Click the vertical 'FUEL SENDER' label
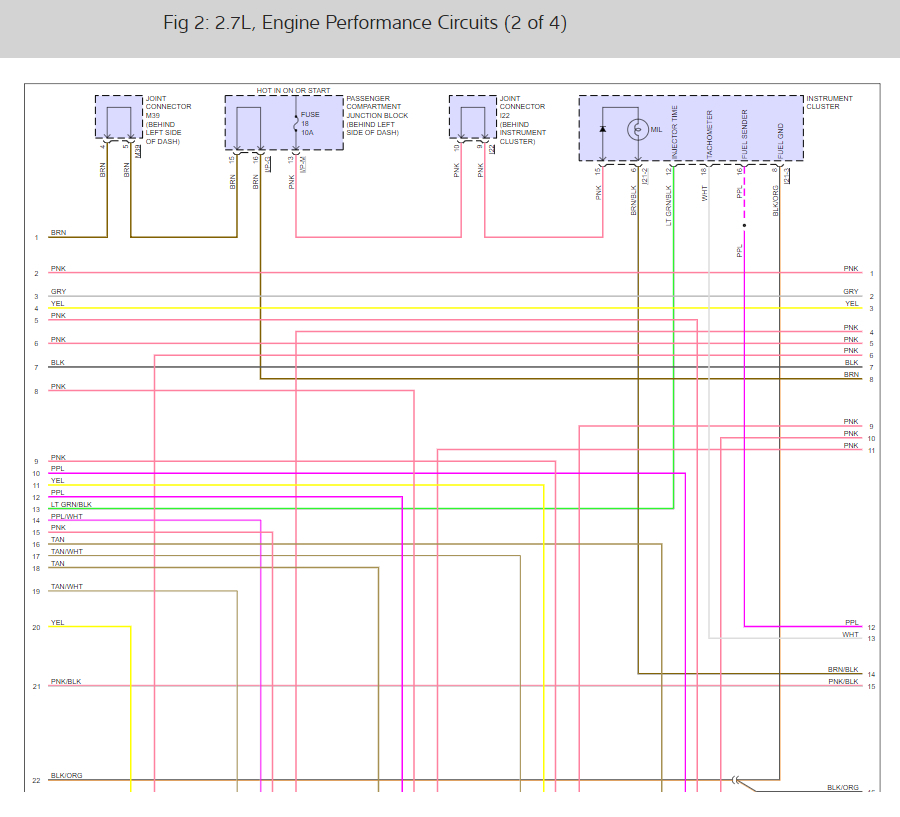This screenshot has width=900, height=817. [x=744, y=134]
